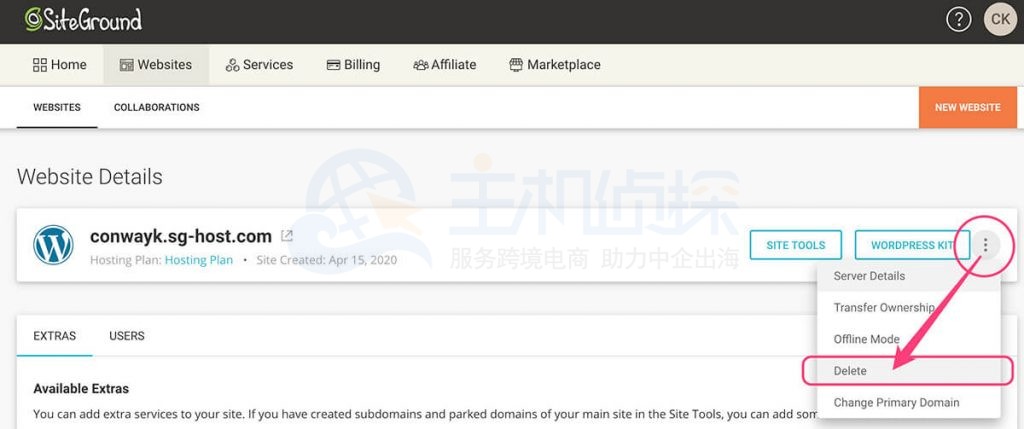Open the help question mark icon
The height and width of the screenshot is (429, 1024).
958,20
